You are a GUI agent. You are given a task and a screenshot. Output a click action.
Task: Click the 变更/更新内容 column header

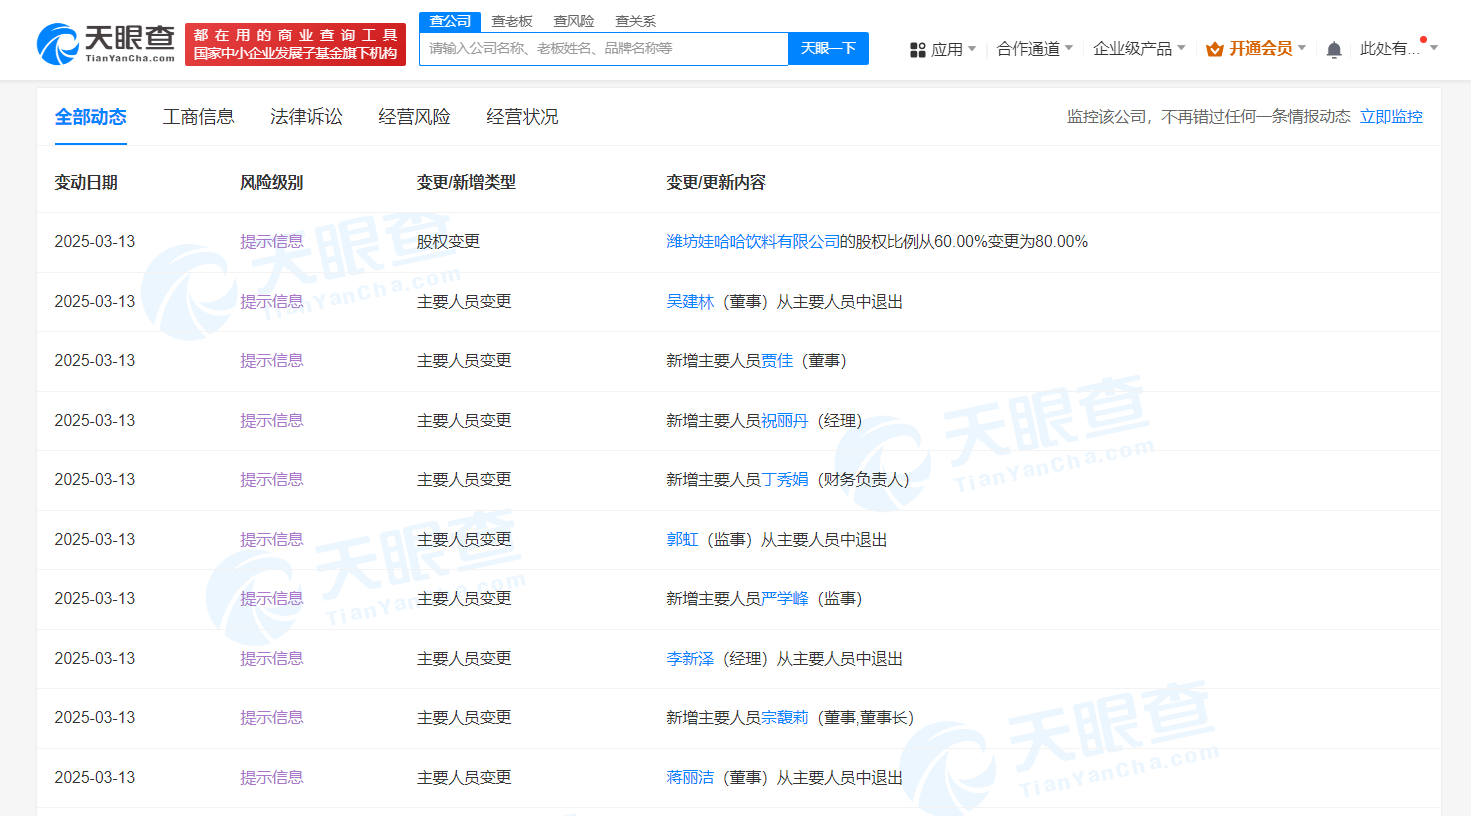[x=716, y=183]
